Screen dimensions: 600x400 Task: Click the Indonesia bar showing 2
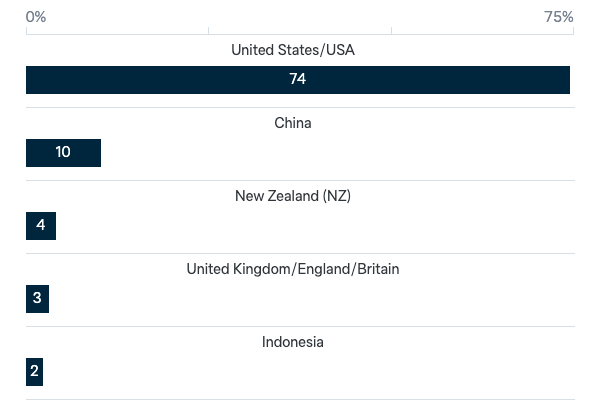[34, 372]
